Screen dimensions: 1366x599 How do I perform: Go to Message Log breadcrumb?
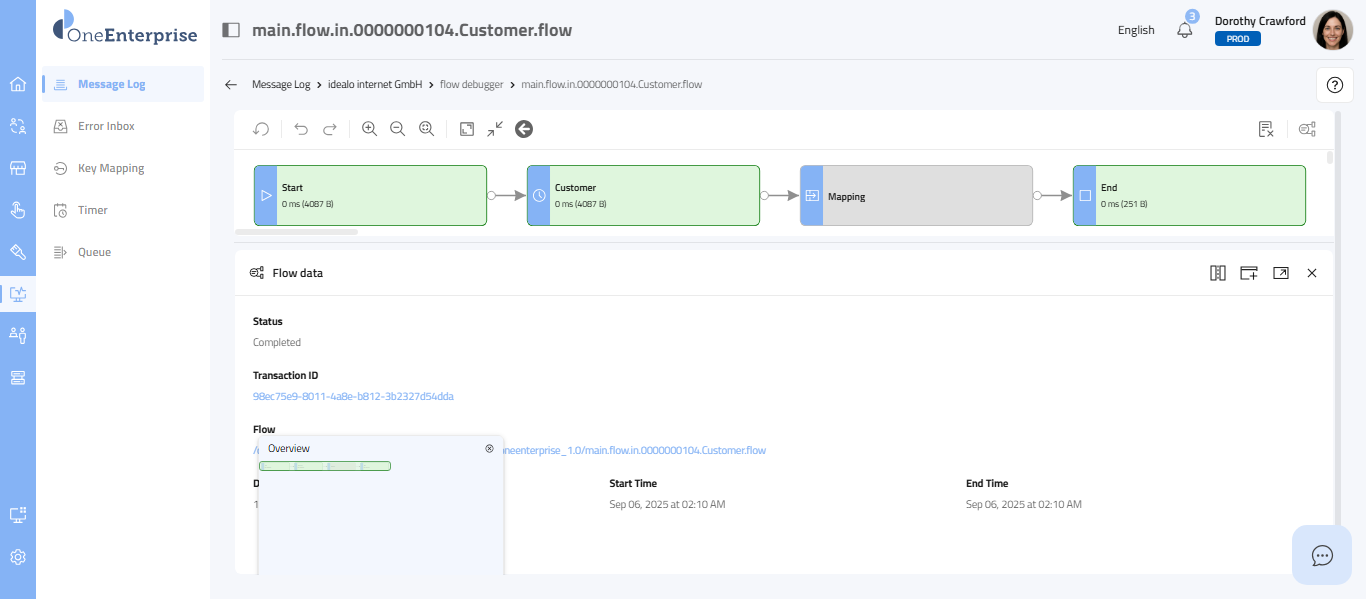pyautogui.click(x=281, y=85)
